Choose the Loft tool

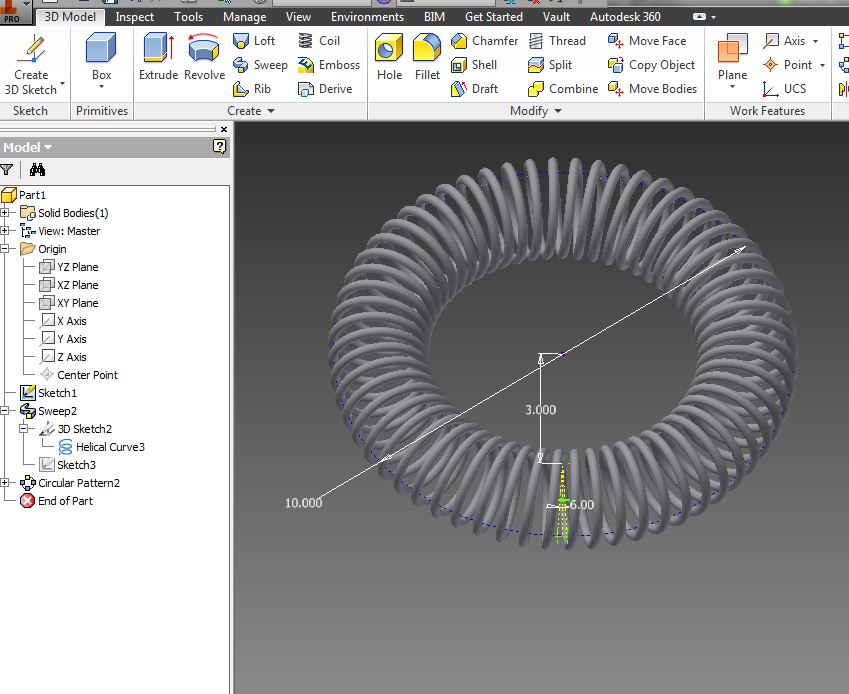coord(254,41)
